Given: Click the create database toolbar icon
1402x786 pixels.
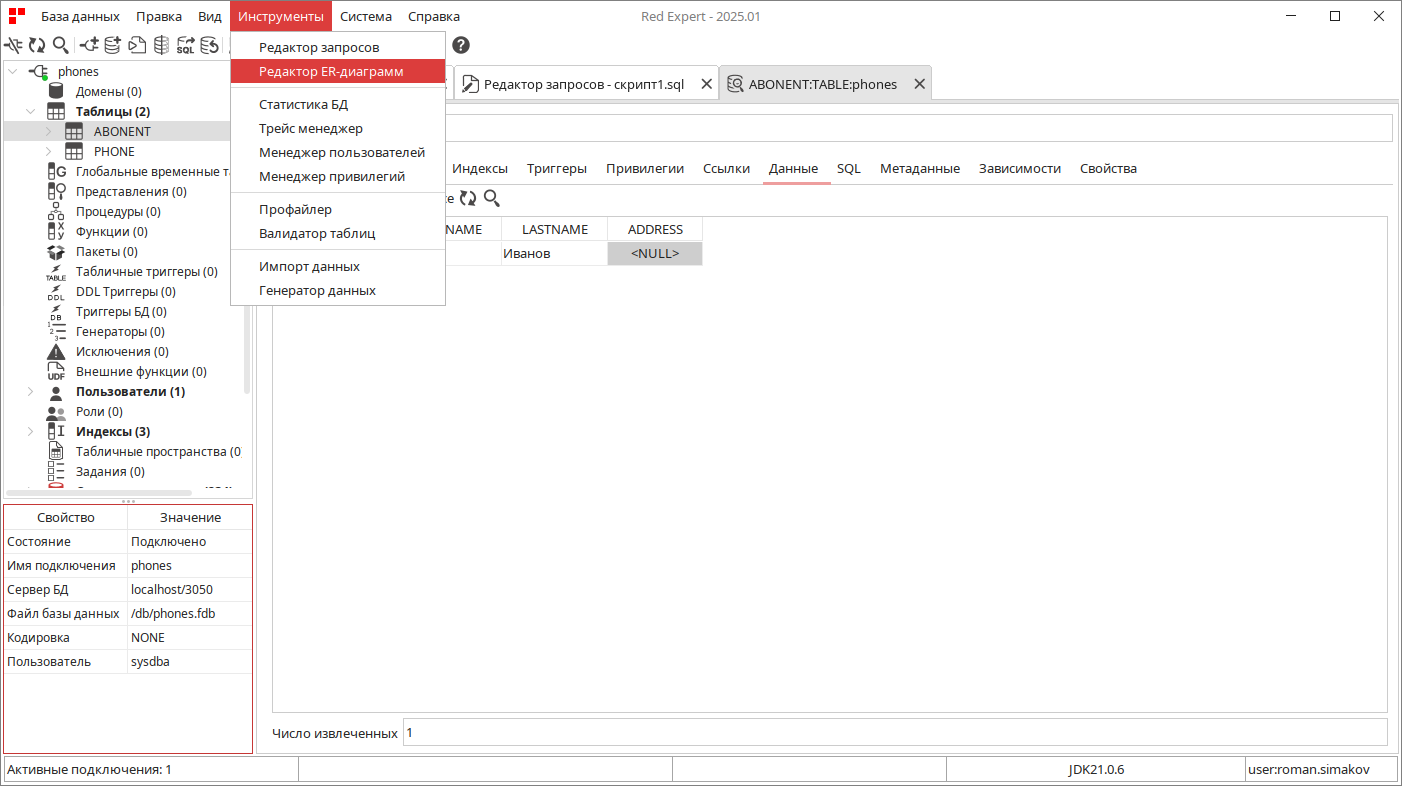Looking at the screenshot, I should (x=113, y=45).
